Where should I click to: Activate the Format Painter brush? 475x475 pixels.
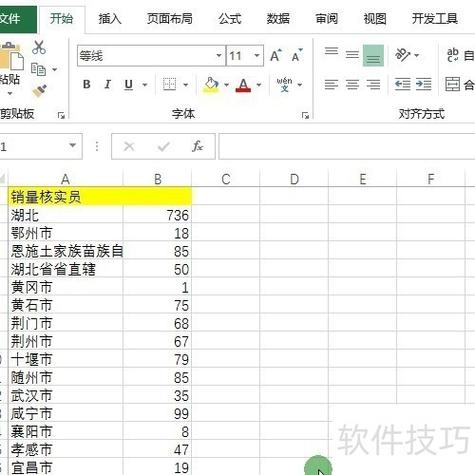(40, 91)
